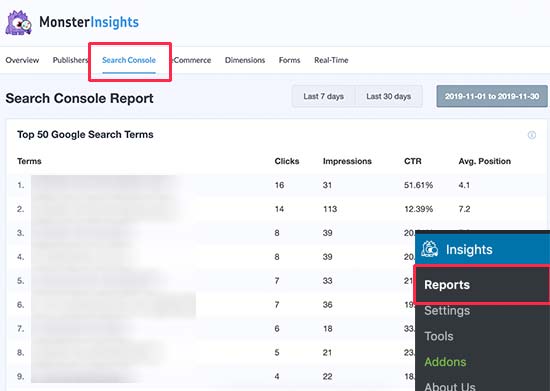
Task: Click the info icon beside Top 50 Google Search Terms
Action: click(x=532, y=135)
